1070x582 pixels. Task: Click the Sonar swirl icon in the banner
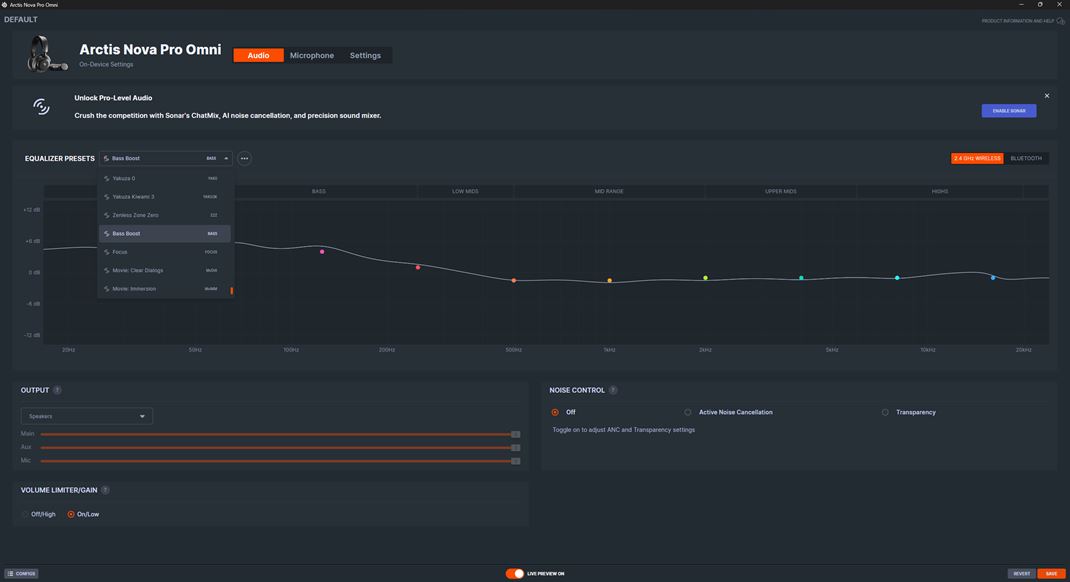point(42,106)
